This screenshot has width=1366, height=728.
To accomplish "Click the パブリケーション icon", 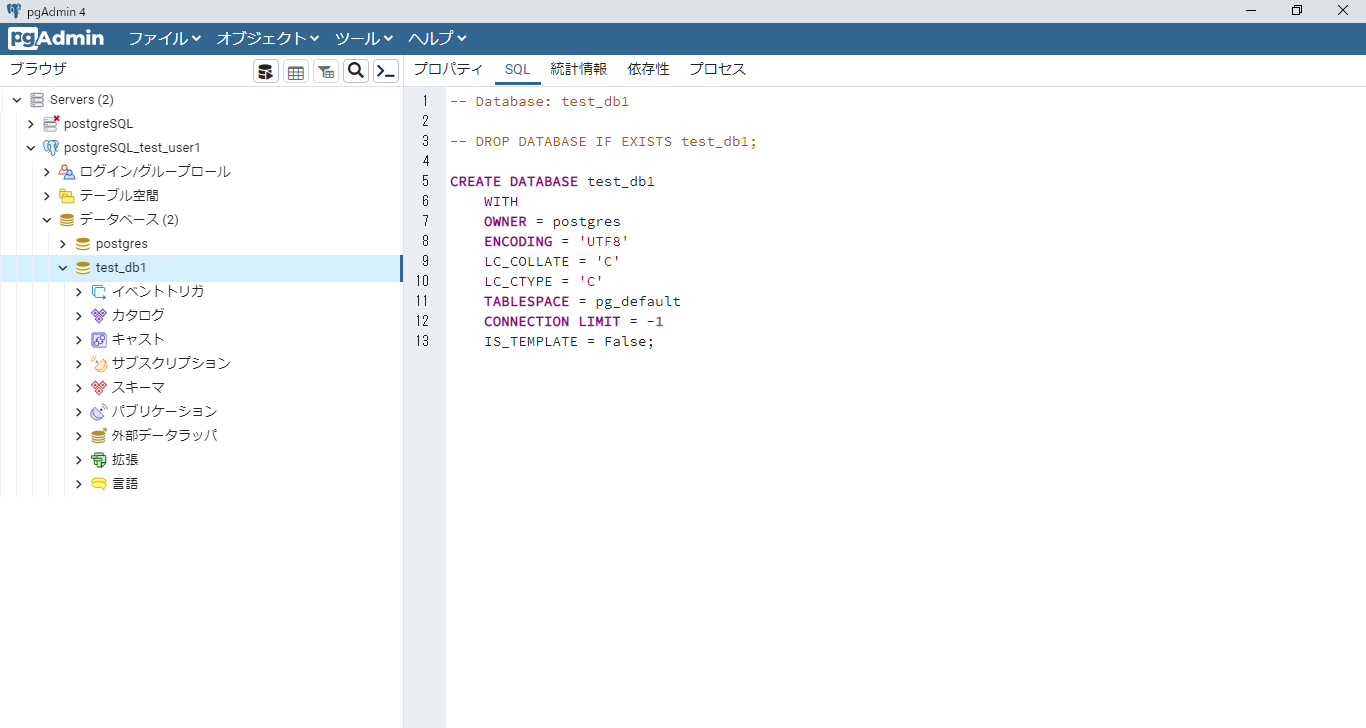I will [x=99, y=412].
